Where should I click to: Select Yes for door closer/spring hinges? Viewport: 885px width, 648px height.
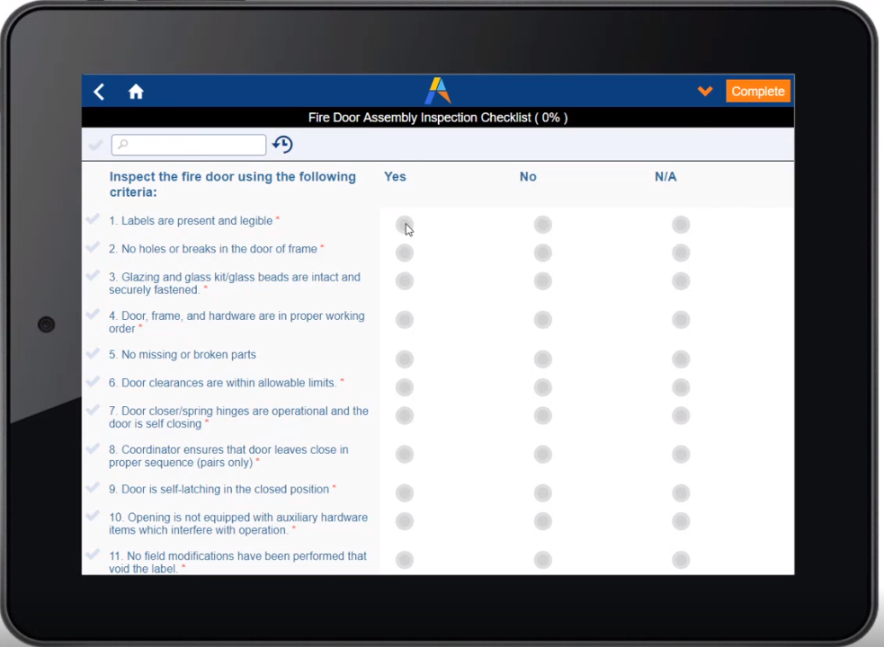point(405,415)
